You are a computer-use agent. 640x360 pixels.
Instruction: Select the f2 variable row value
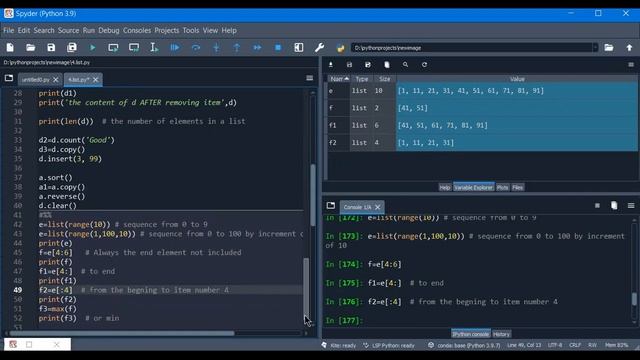517,143
